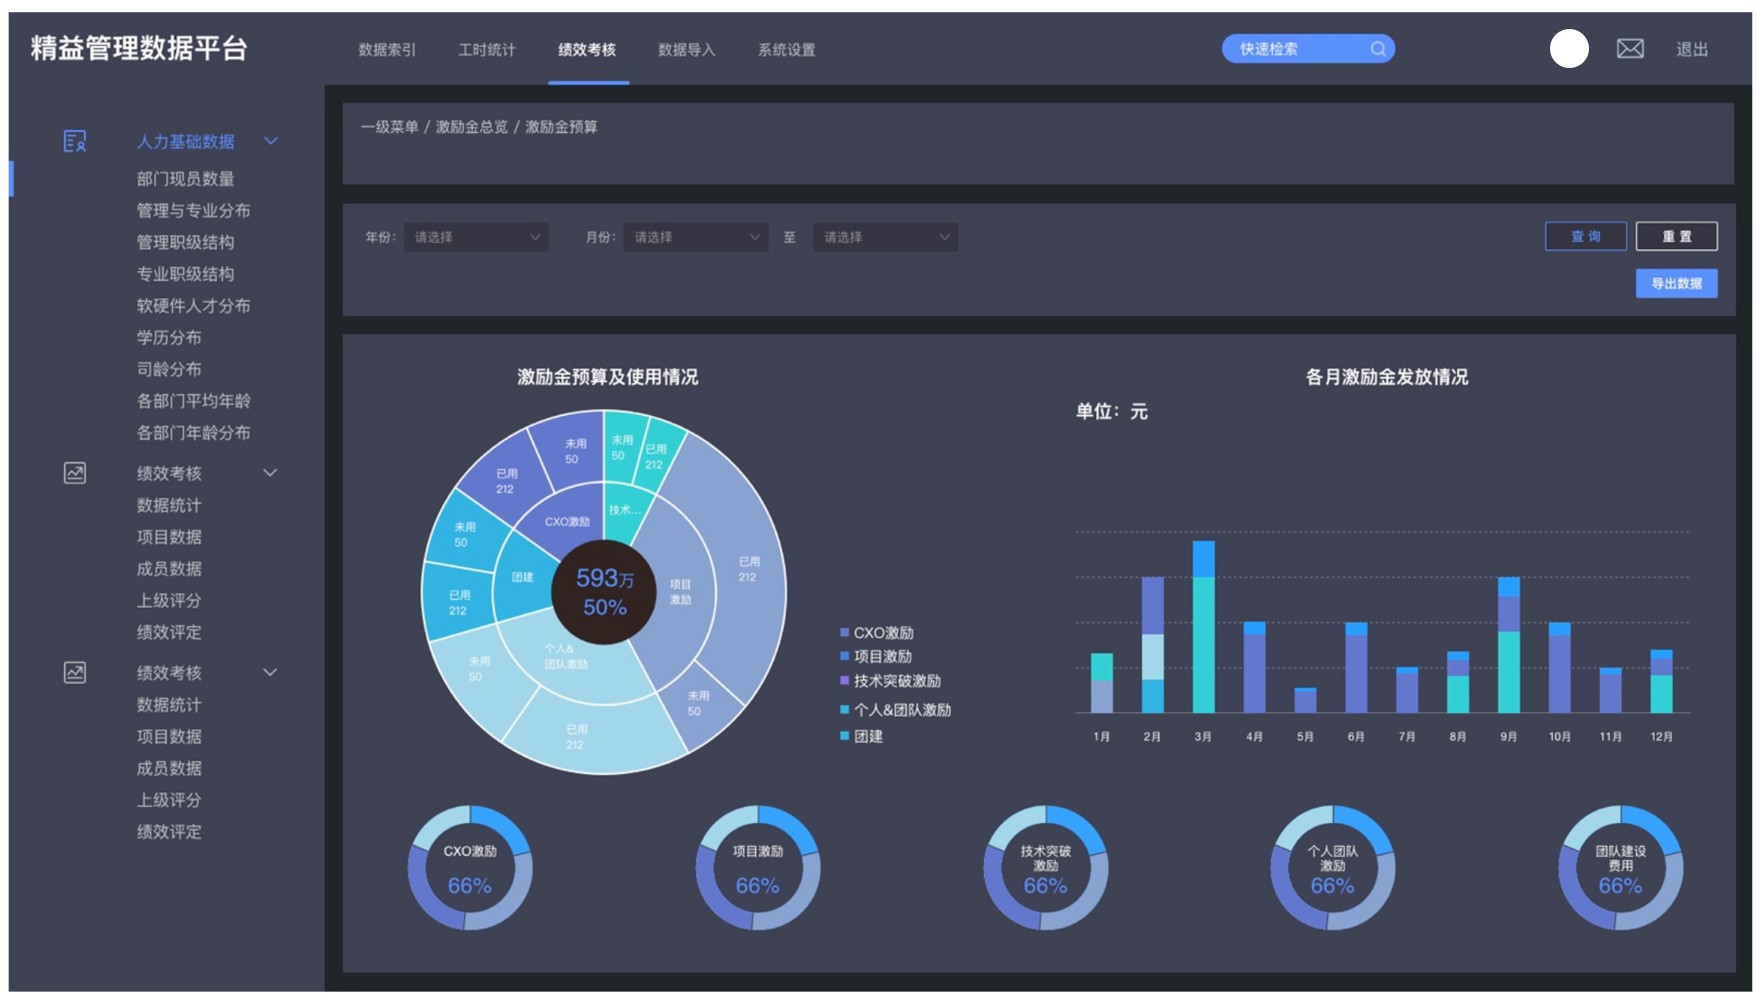
Task: Open the end month dropdown after 至
Action: pos(885,237)
